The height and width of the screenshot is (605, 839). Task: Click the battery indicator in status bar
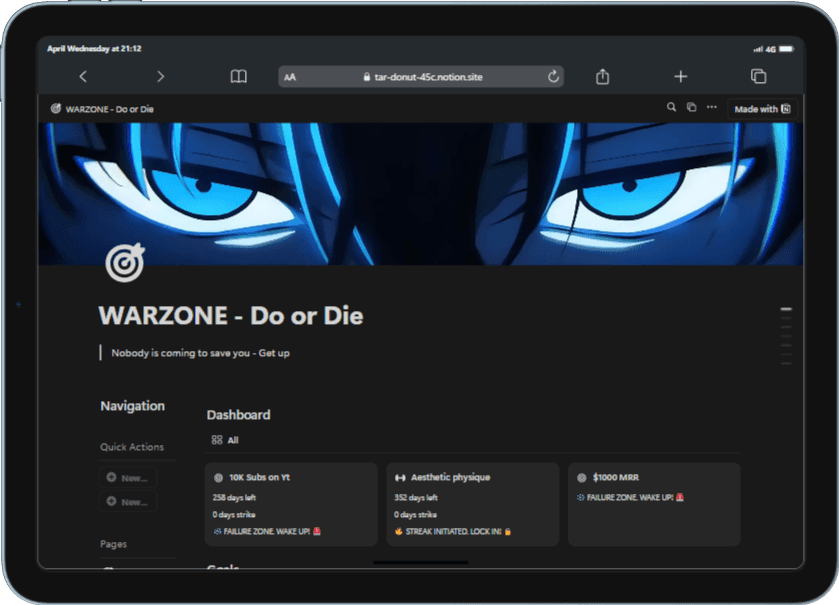[x=787, y=49]
